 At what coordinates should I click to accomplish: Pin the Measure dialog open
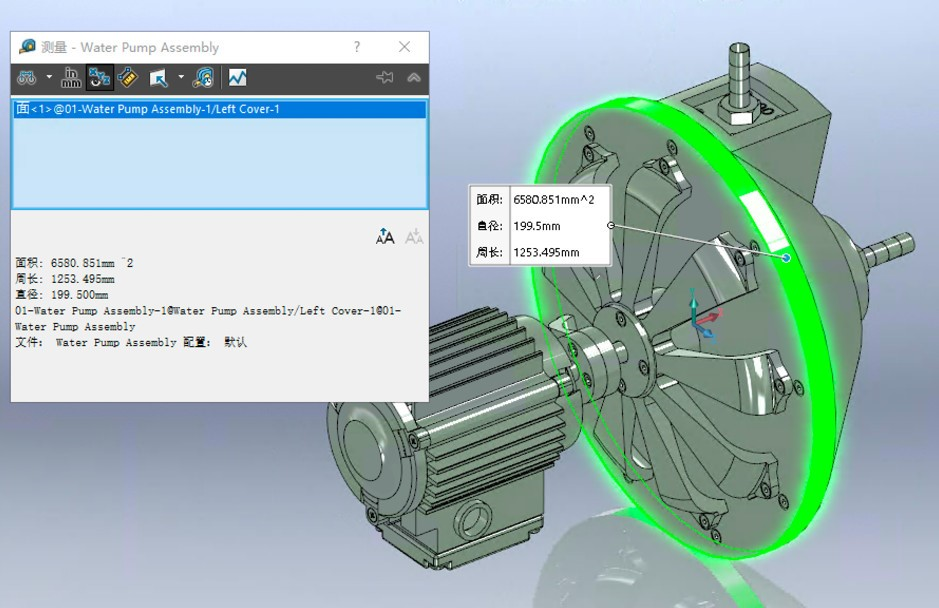click(x=384, y=78)
